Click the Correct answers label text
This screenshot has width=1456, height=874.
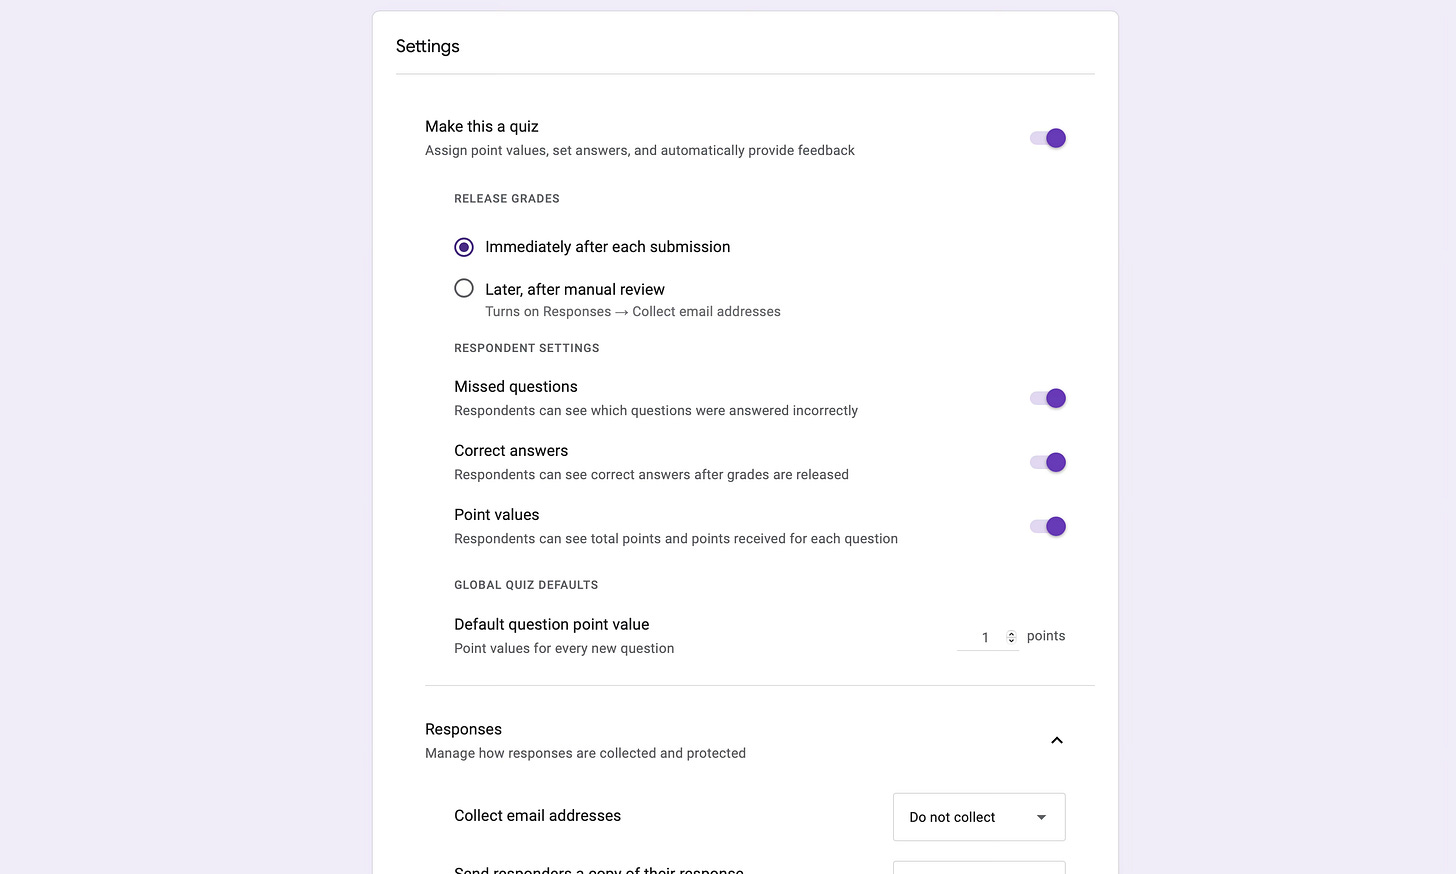511,450
